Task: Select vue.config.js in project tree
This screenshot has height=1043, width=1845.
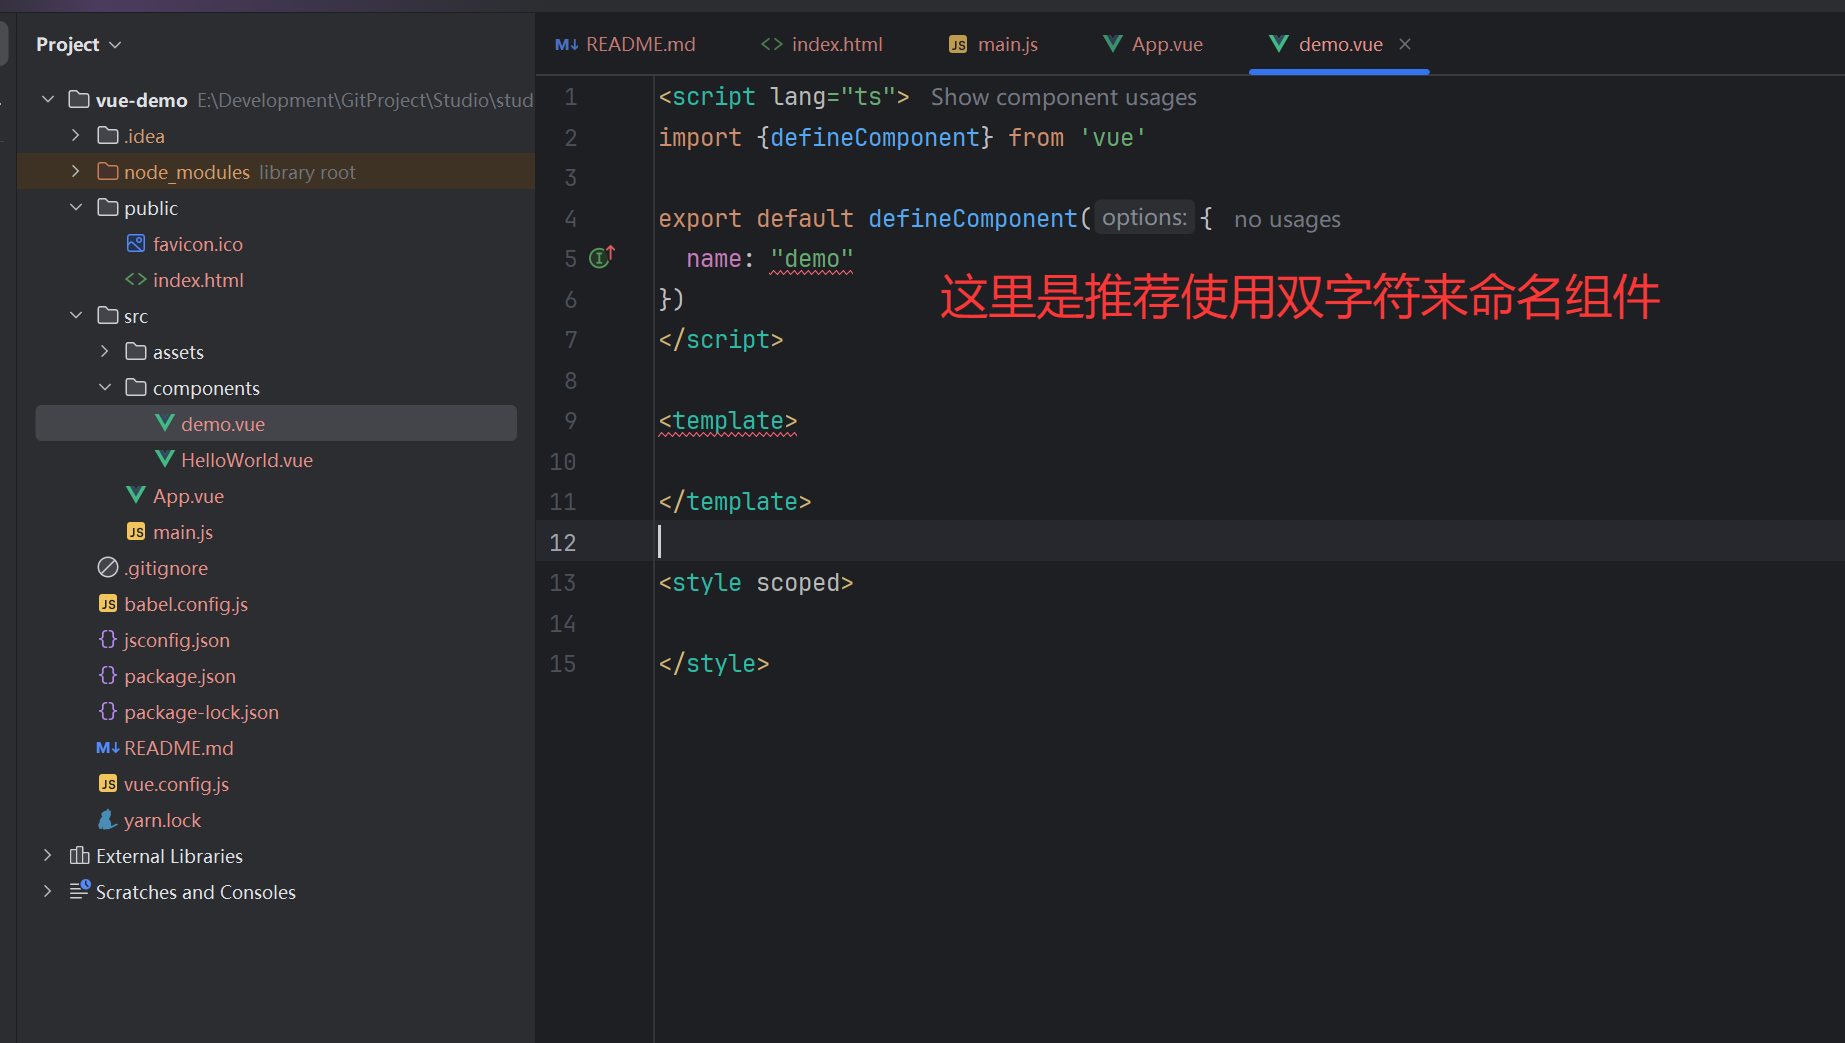Action: pyautogui.click(x=176, y=784)
